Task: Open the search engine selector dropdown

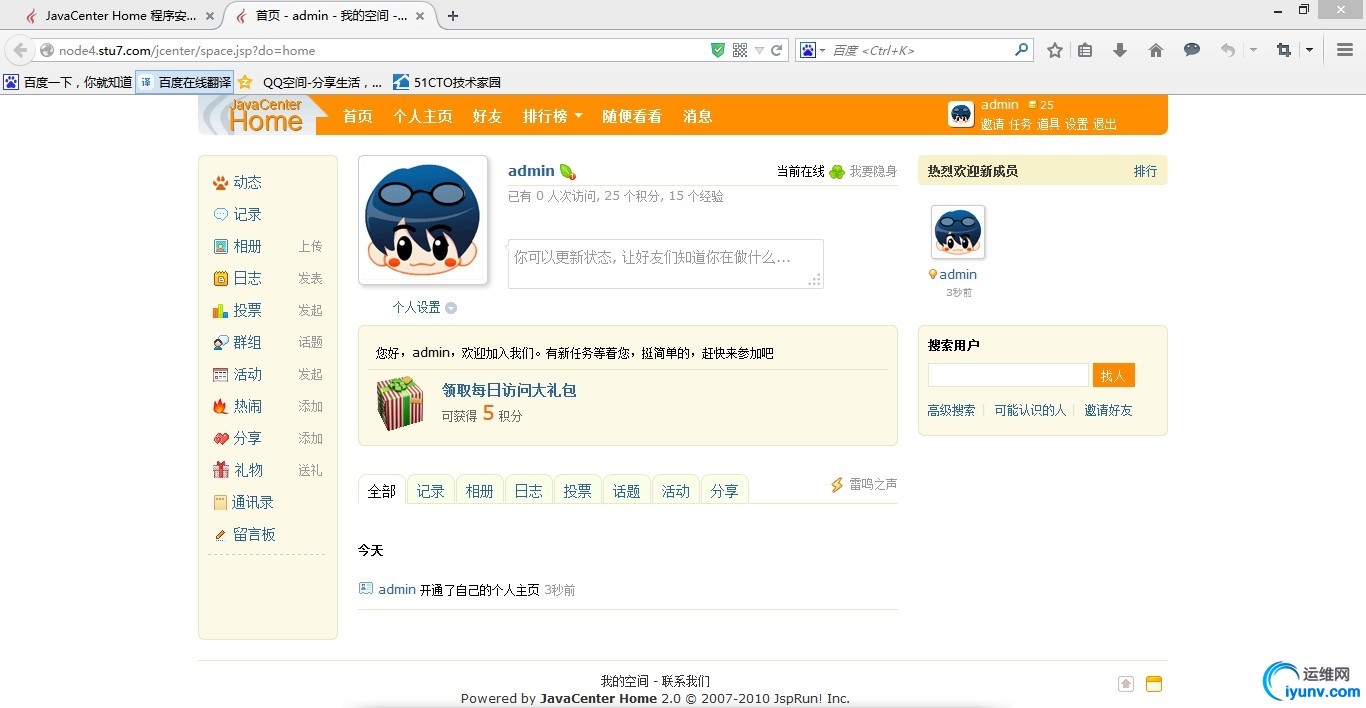Action: click(x=812, y=50)
